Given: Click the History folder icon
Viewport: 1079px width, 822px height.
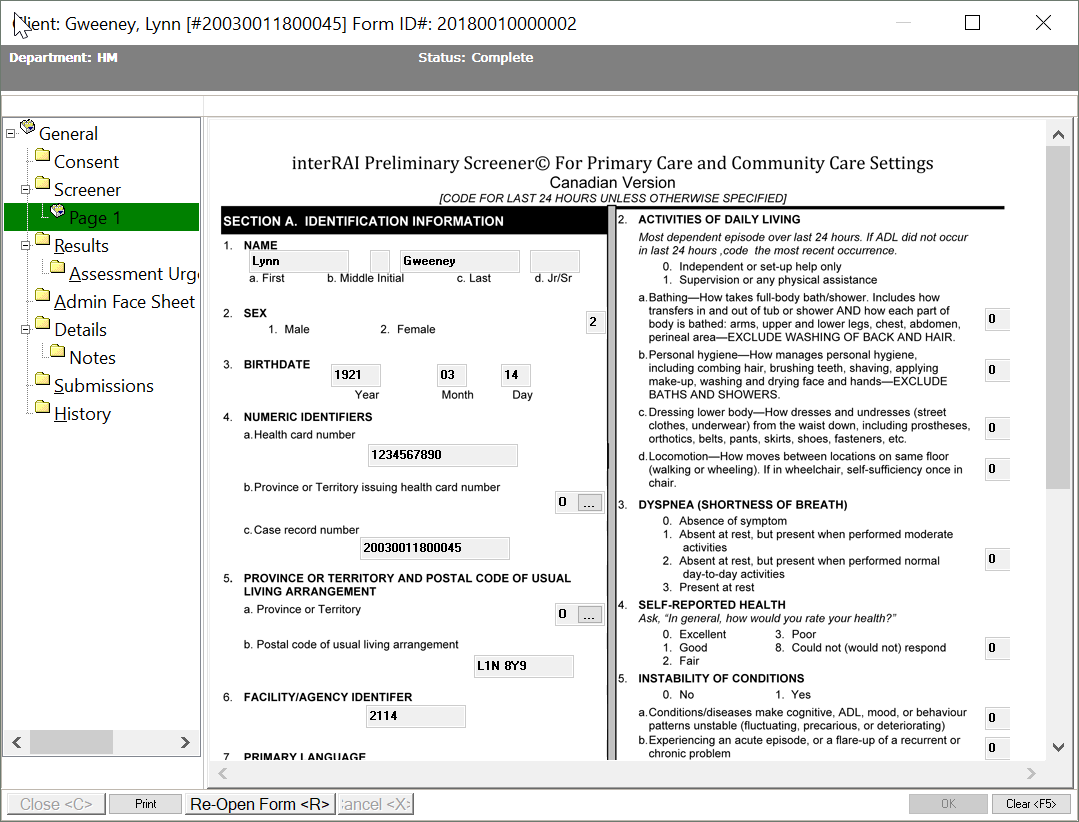Looking at the screenshot, I should tap(43, 407).
